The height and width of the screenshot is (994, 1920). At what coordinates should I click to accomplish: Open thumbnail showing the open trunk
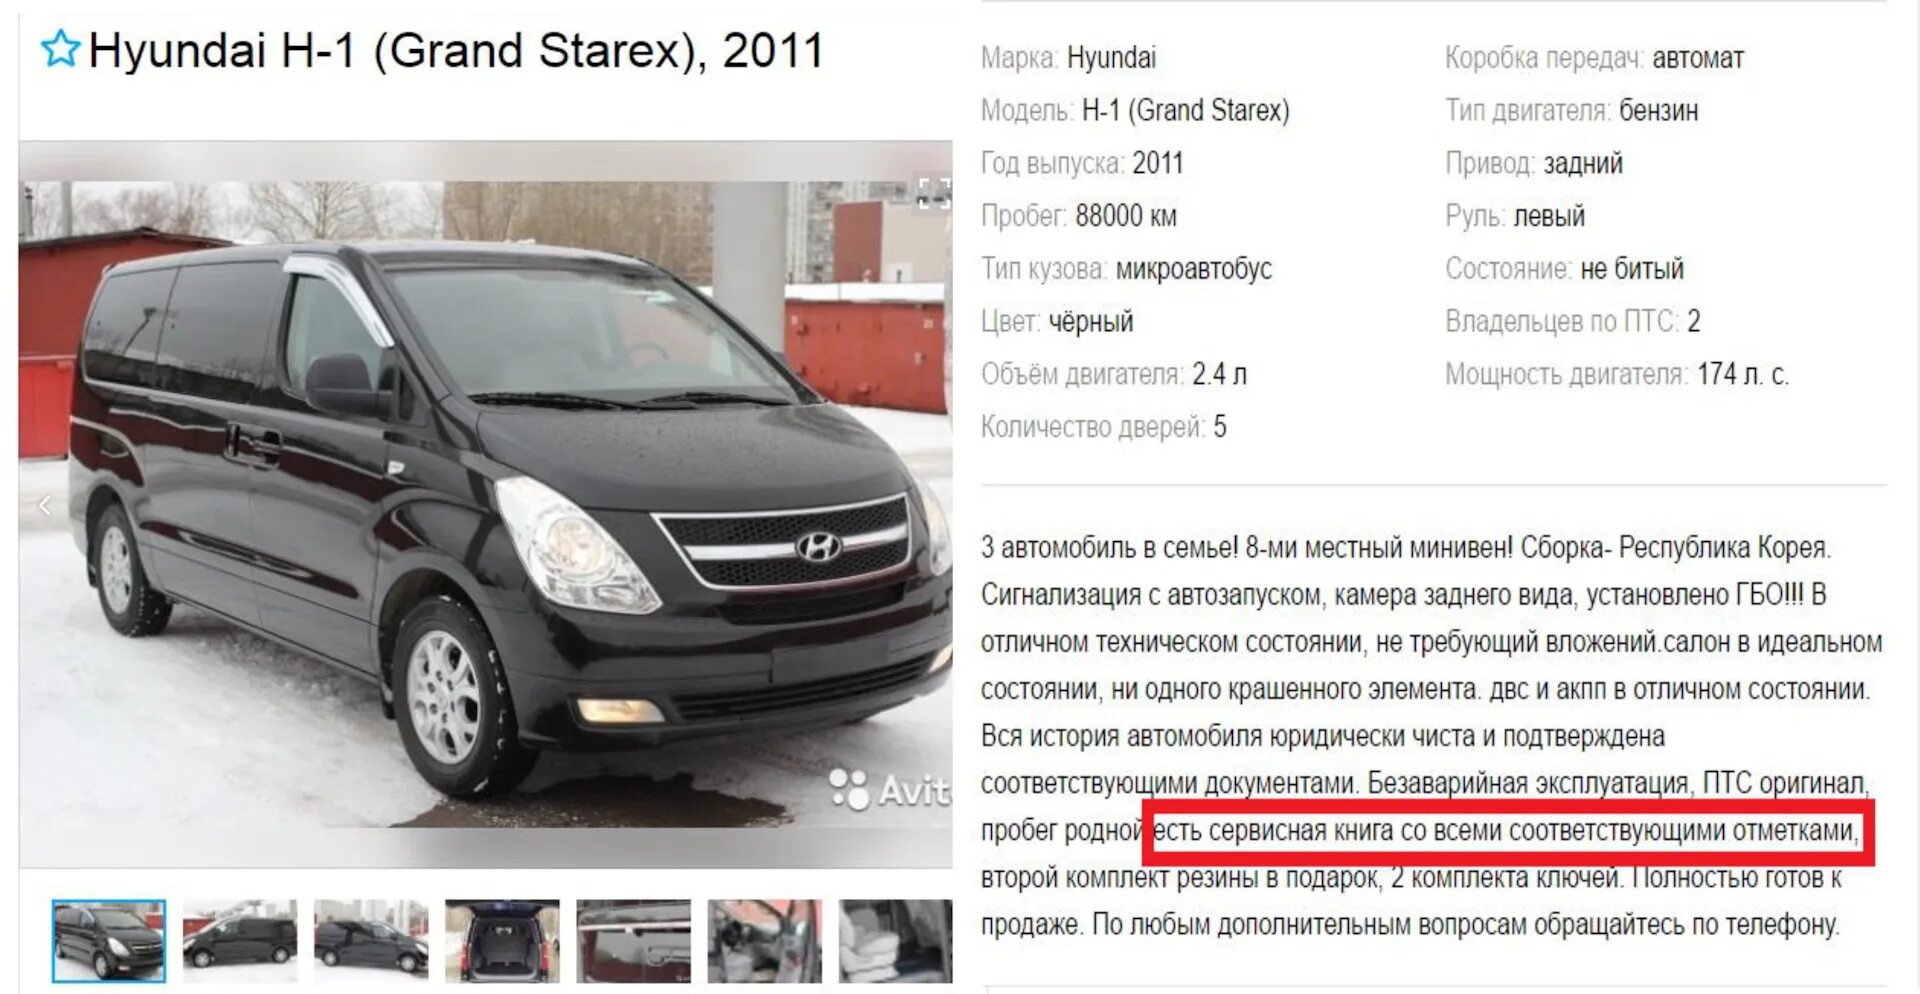[x=502, y=941]
